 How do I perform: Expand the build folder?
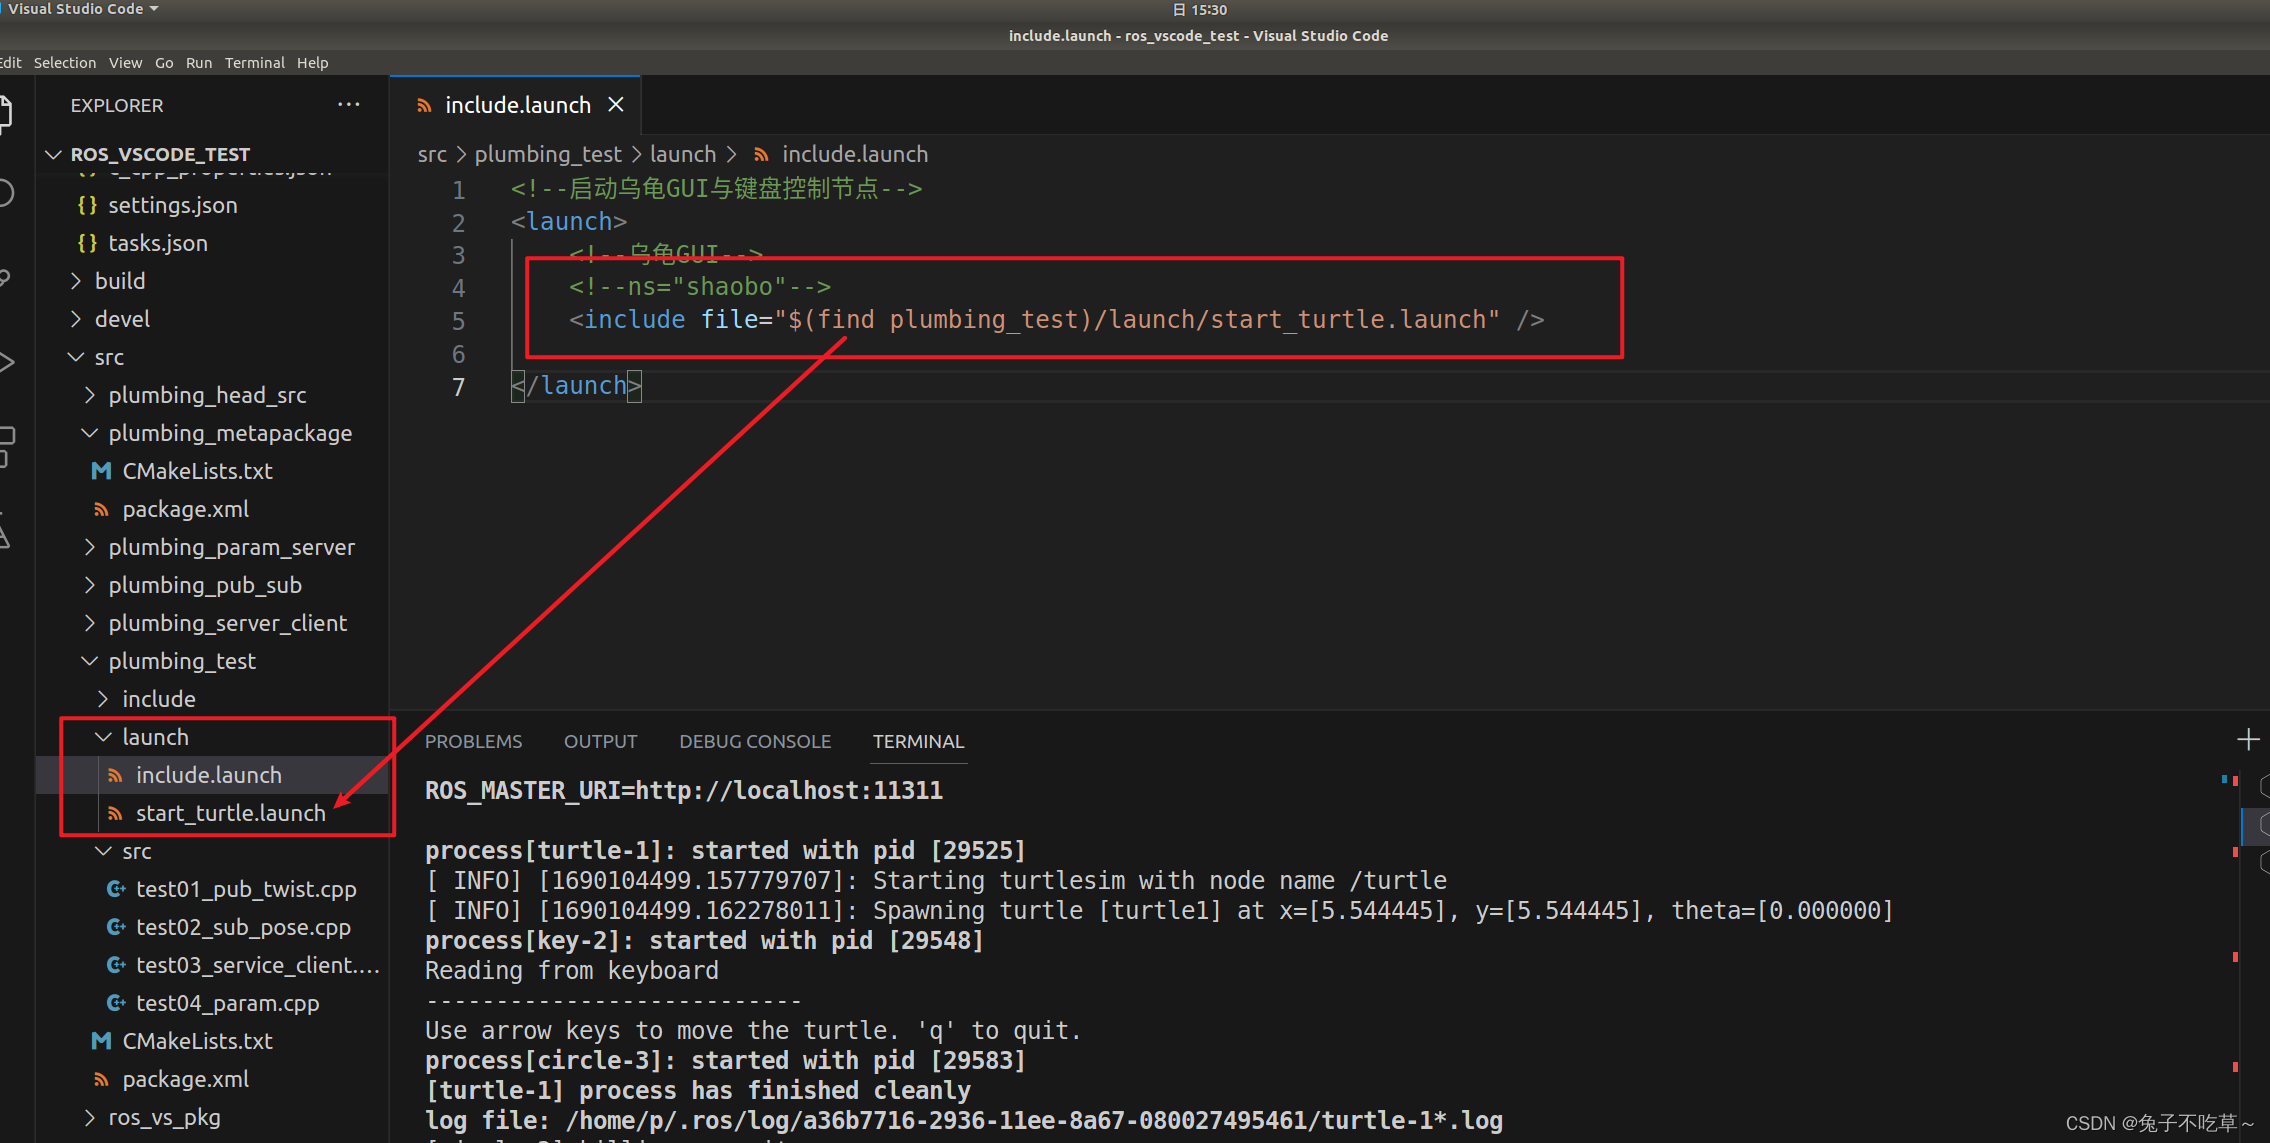(119, 281)
